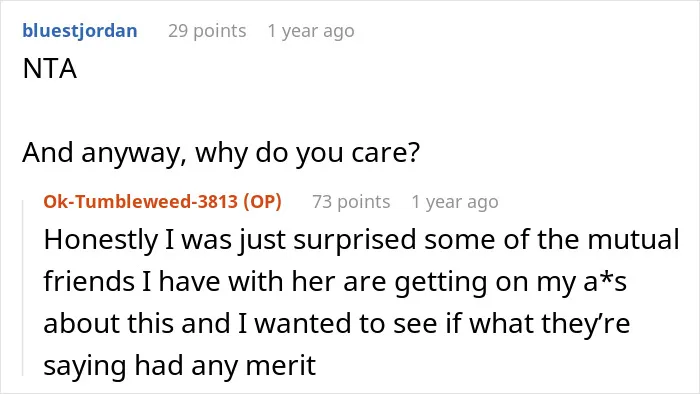Click the word 'mutual' in the reply
This screenshot has height=394, width=700.
click(633, 240)
